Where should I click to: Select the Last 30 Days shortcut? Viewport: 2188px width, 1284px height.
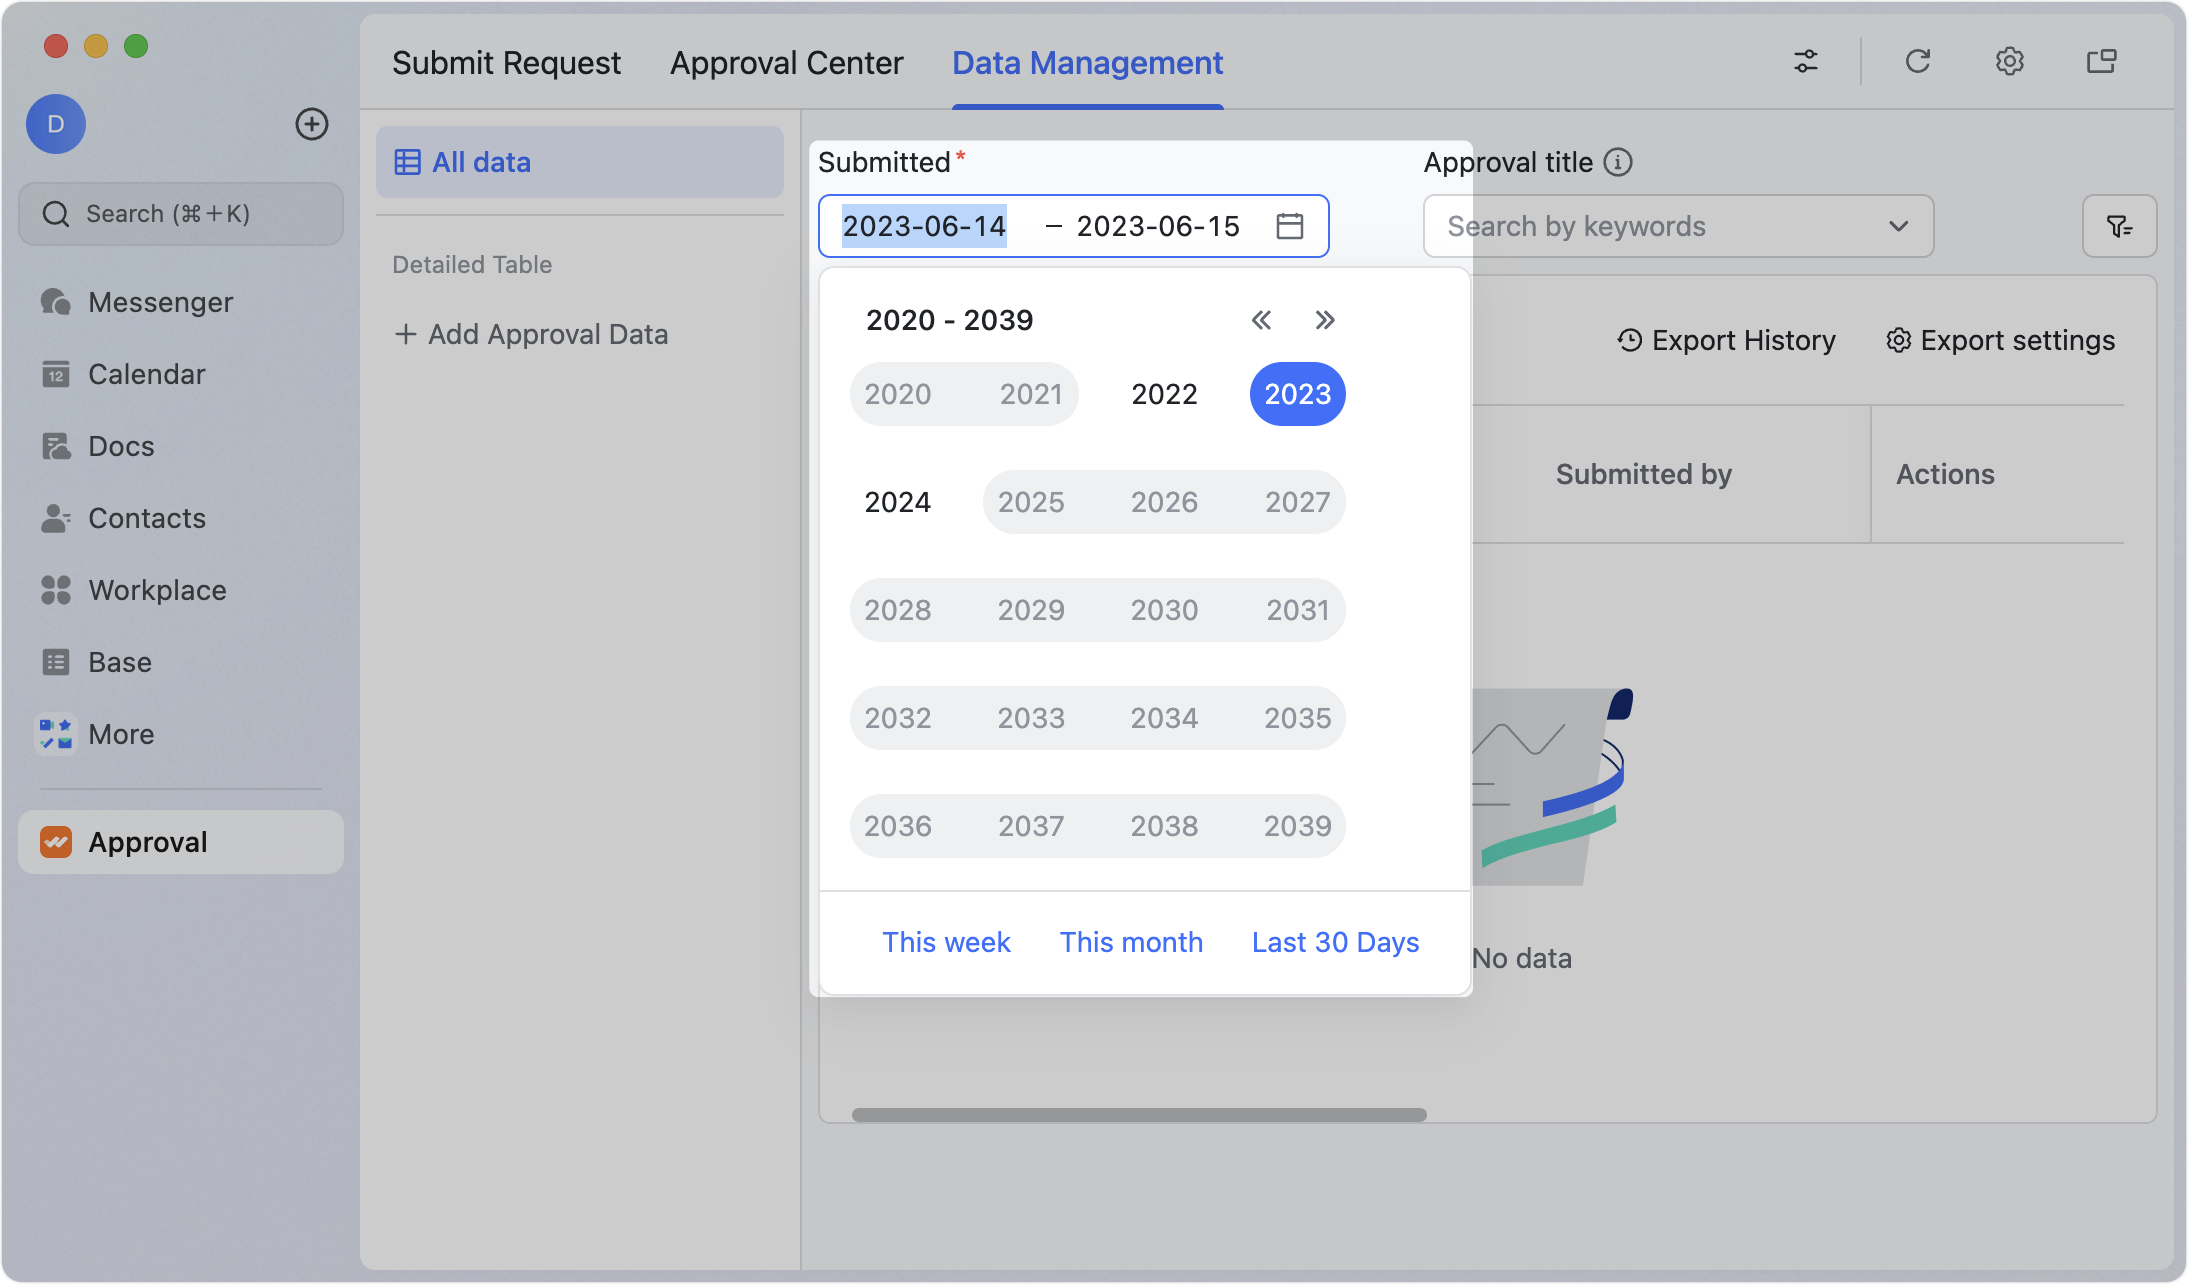pos(1334,941)
